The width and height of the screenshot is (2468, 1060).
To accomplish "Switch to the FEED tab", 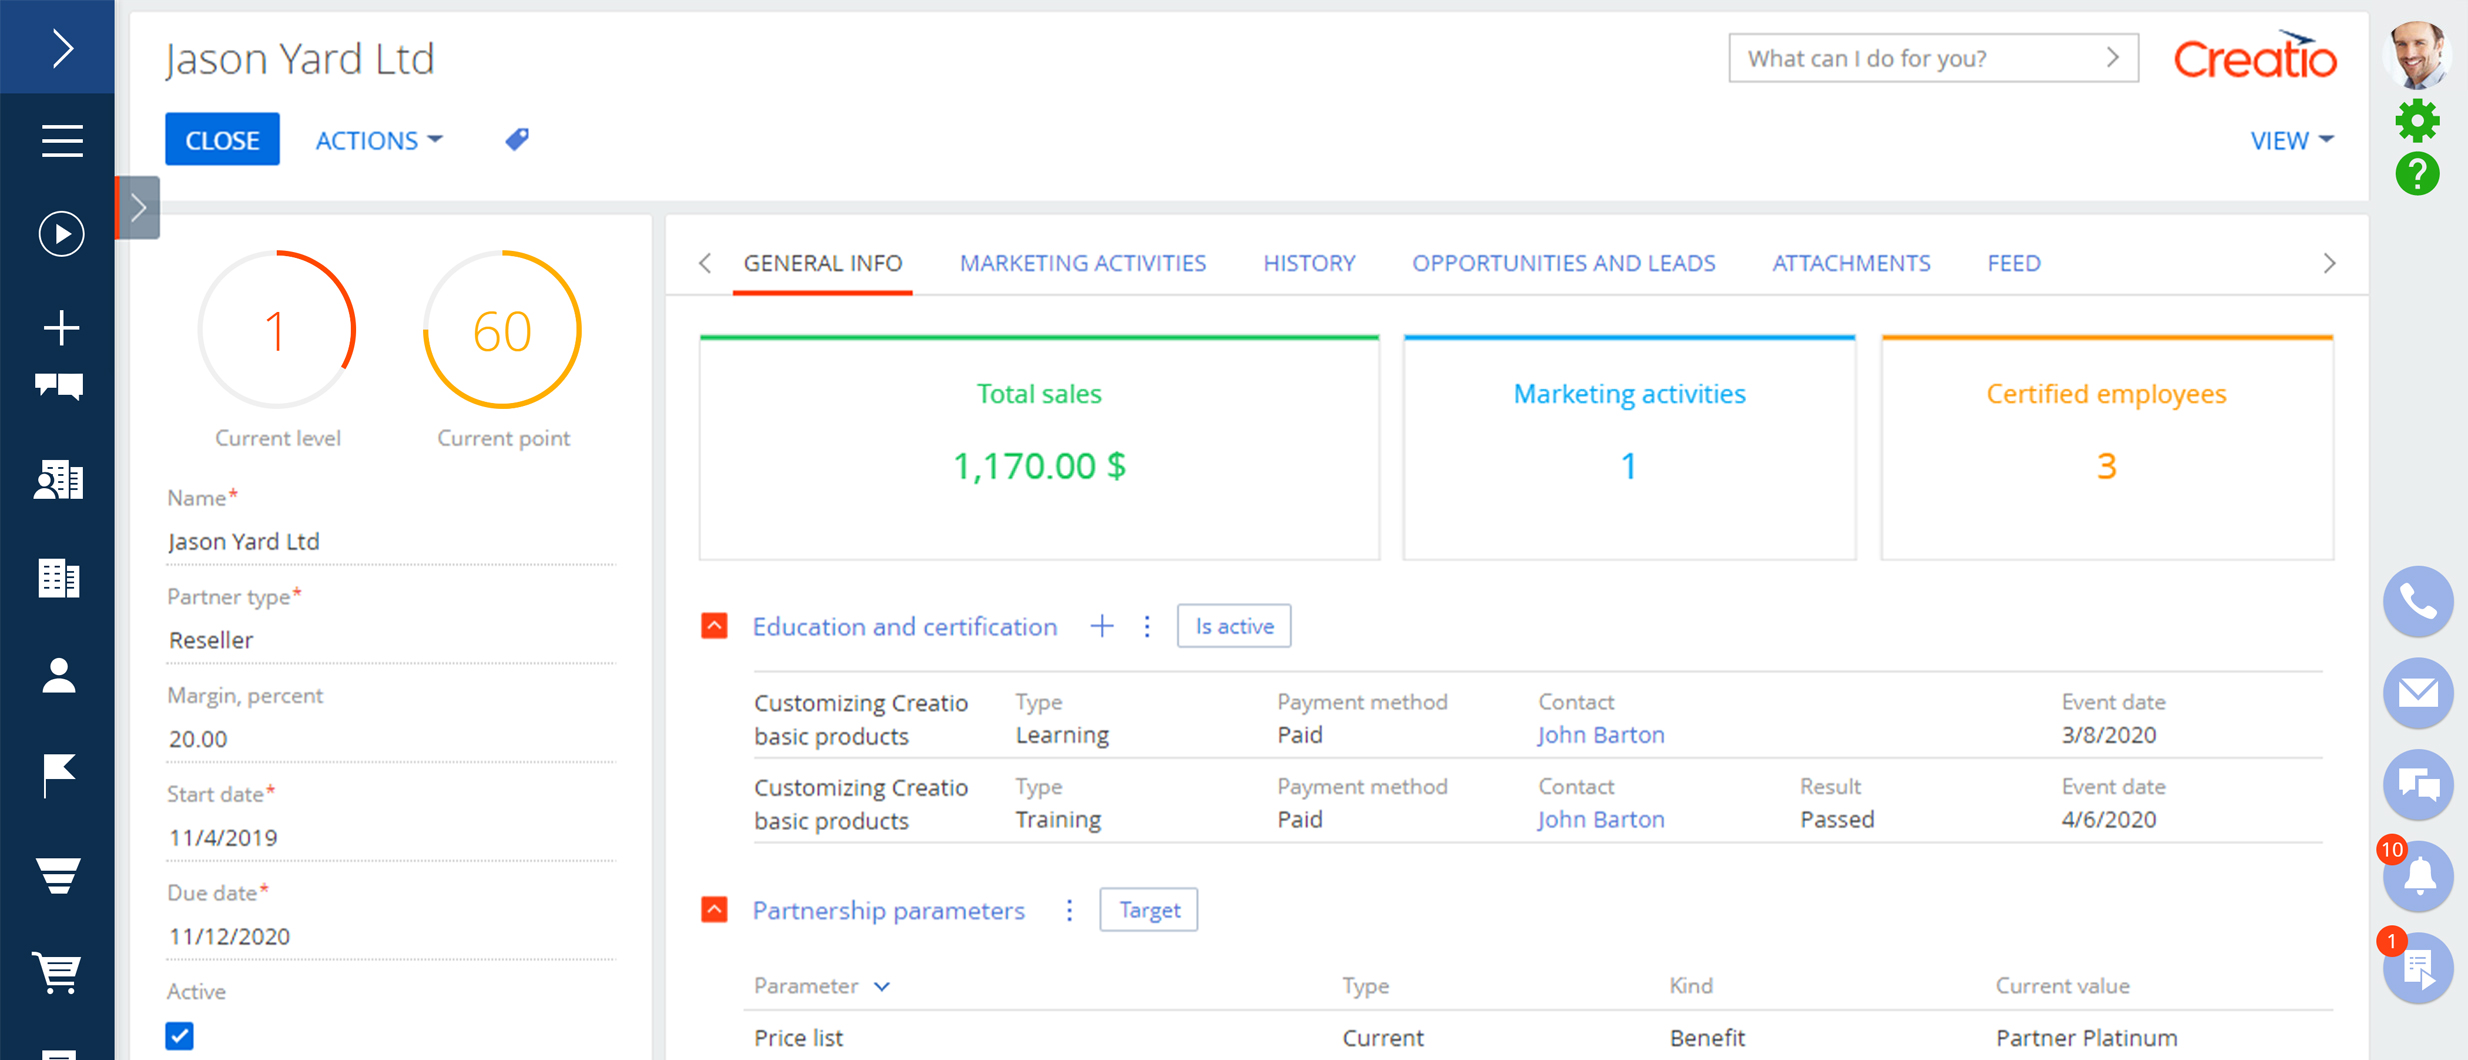I will (2014, 263).
